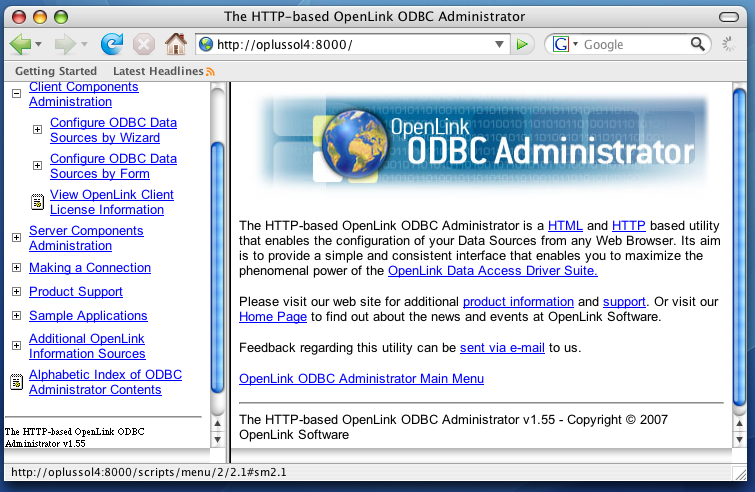Click the green Go arrow button

click(x=522, y=45)
